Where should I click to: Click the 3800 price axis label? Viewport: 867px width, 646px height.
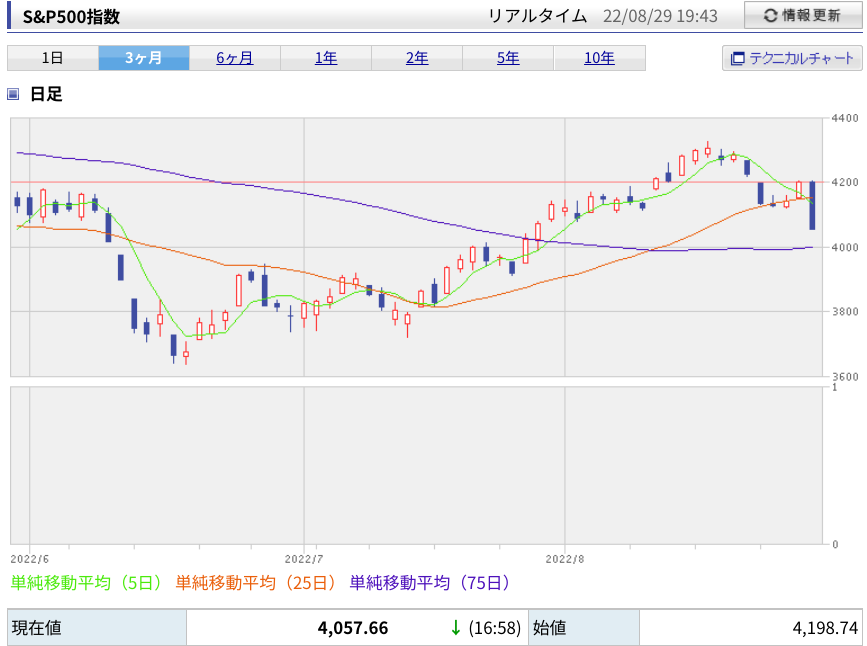845,311
